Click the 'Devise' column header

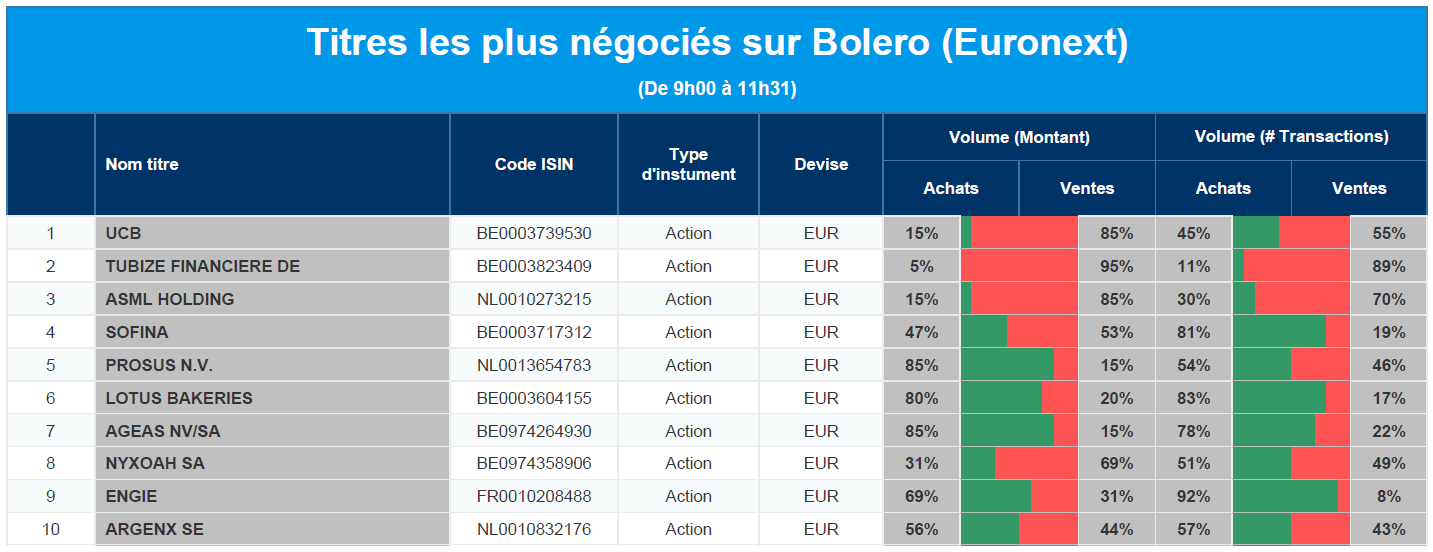click(x=821, y=164)
